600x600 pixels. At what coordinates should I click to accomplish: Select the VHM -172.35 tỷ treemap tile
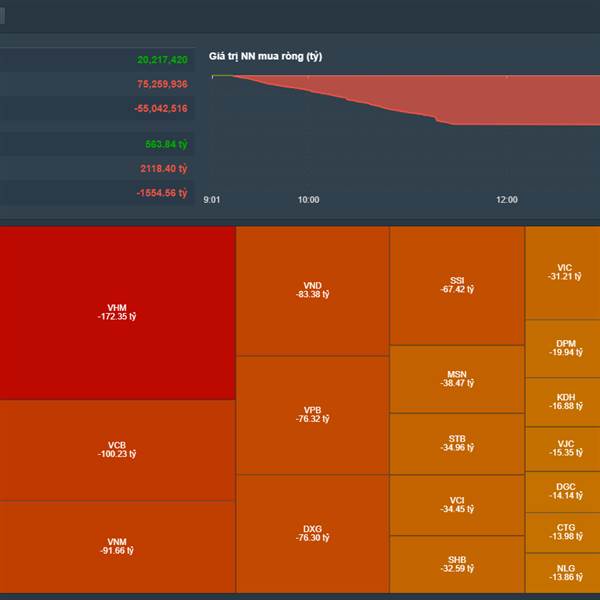click(x=117, y=313)
